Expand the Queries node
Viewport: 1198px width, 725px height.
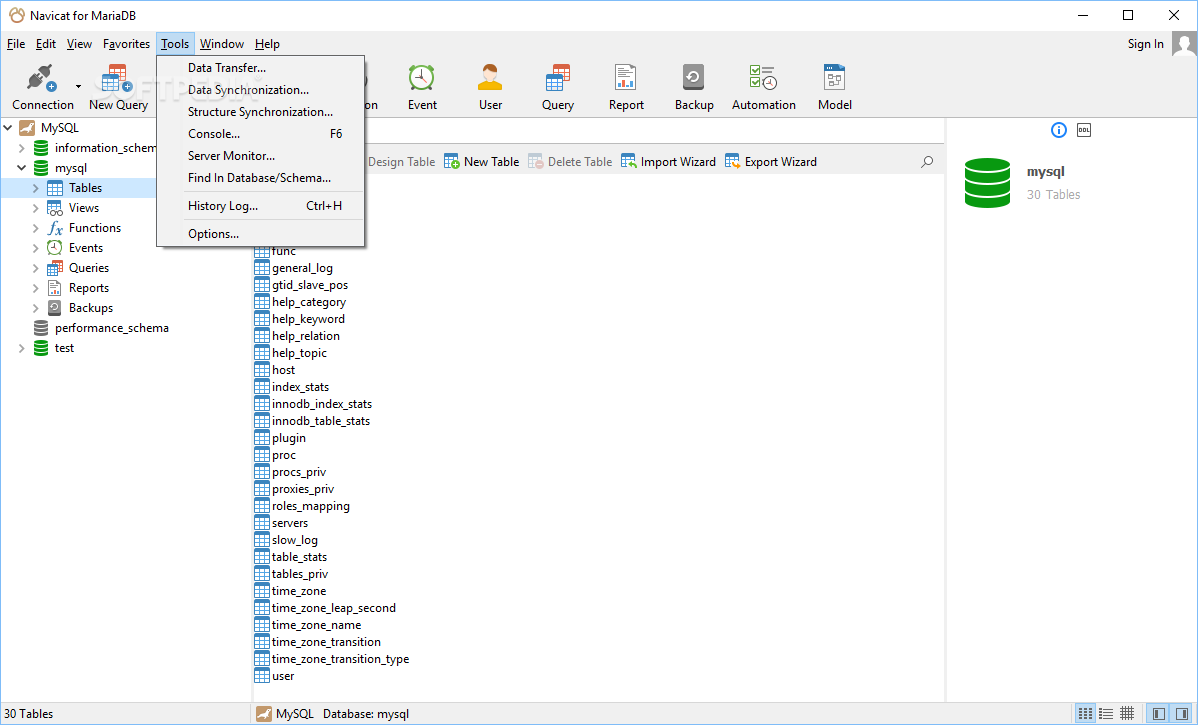[35, 267]
